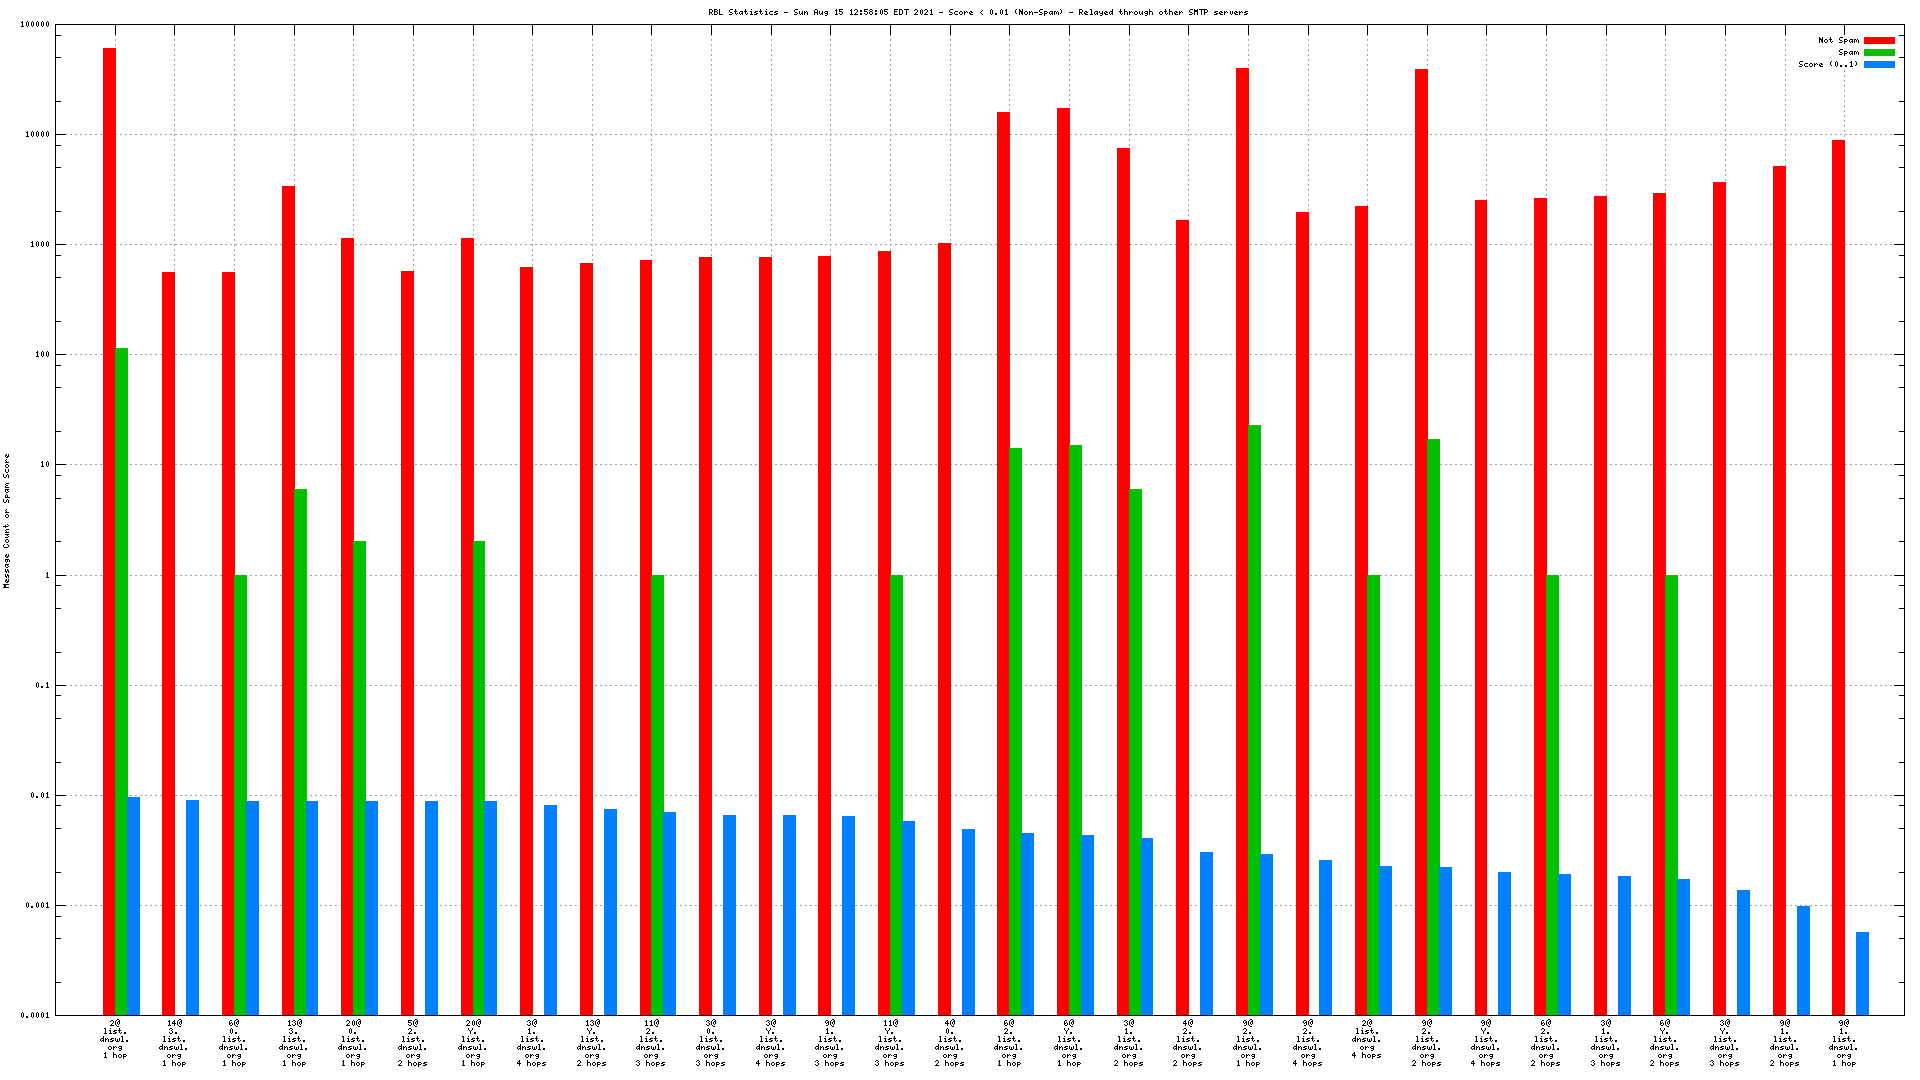Click the red Not Spam legend swatch

tap(1879, 41)
